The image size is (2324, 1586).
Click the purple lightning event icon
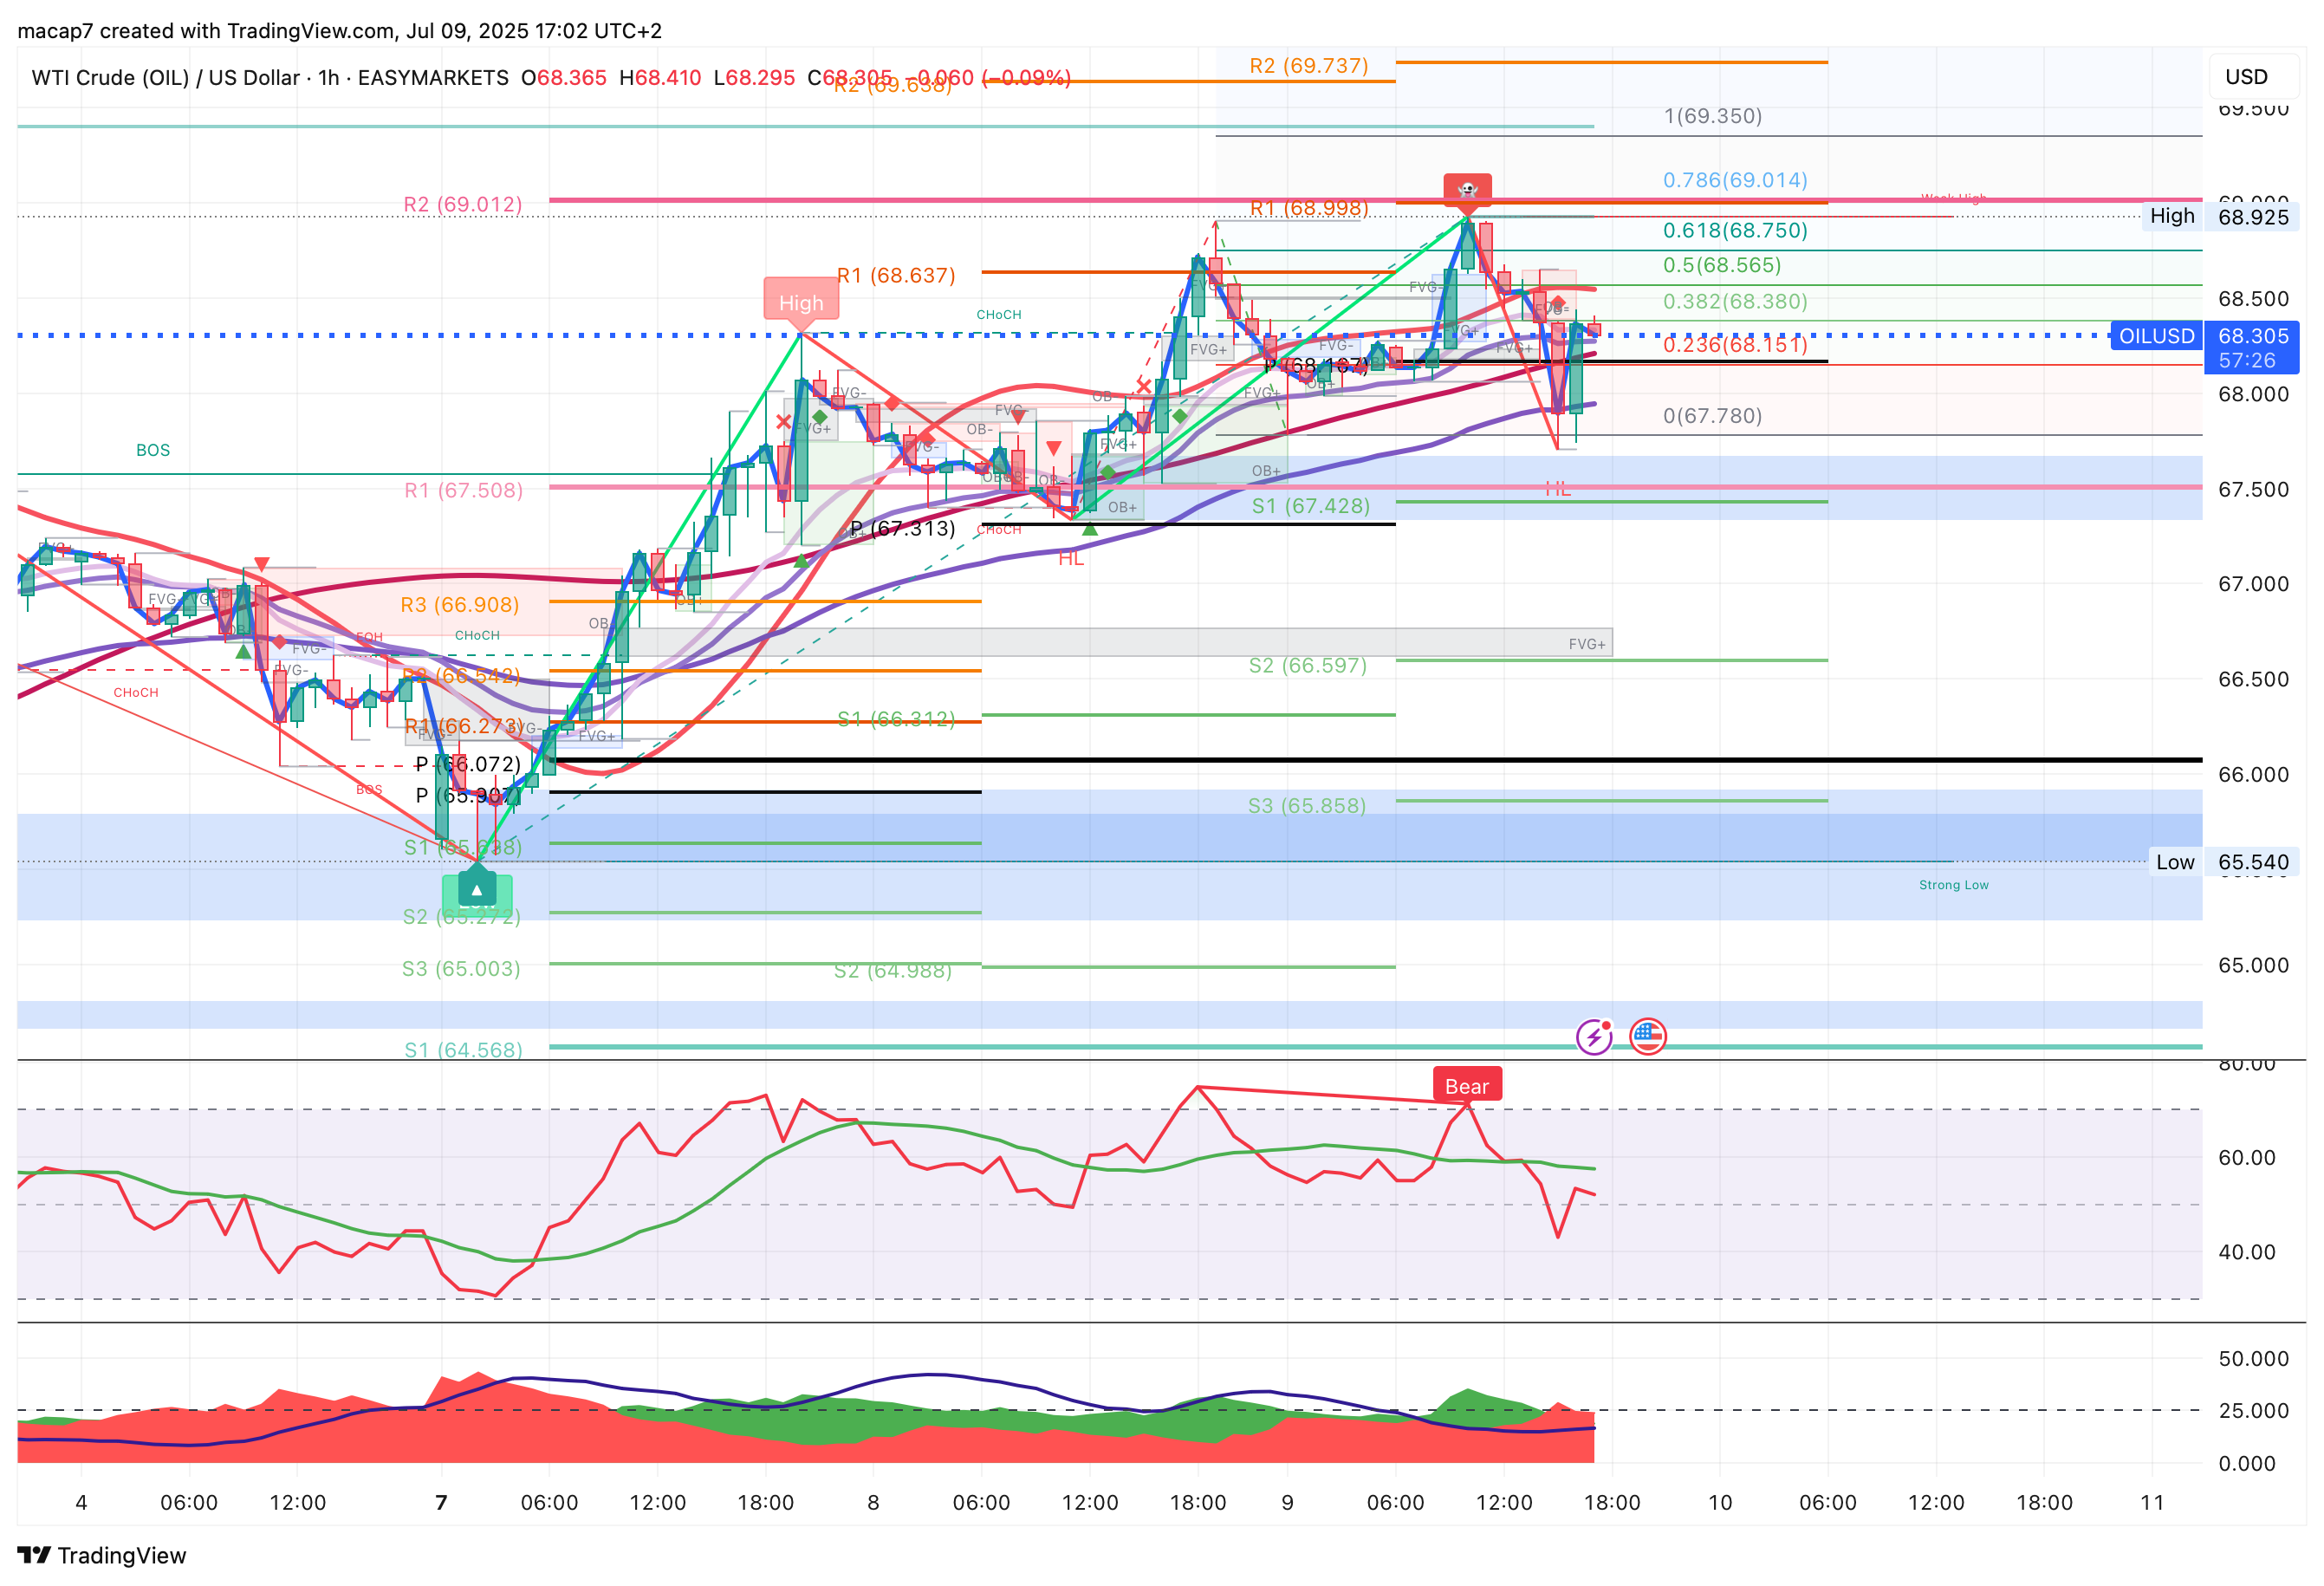tap(1593, 1036)
